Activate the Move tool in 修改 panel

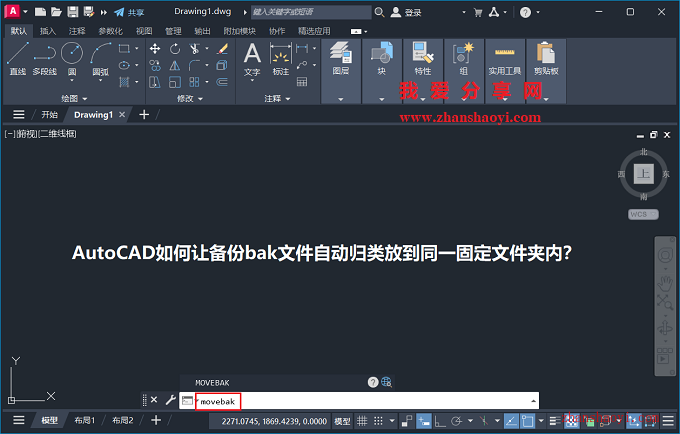point(155,49)
